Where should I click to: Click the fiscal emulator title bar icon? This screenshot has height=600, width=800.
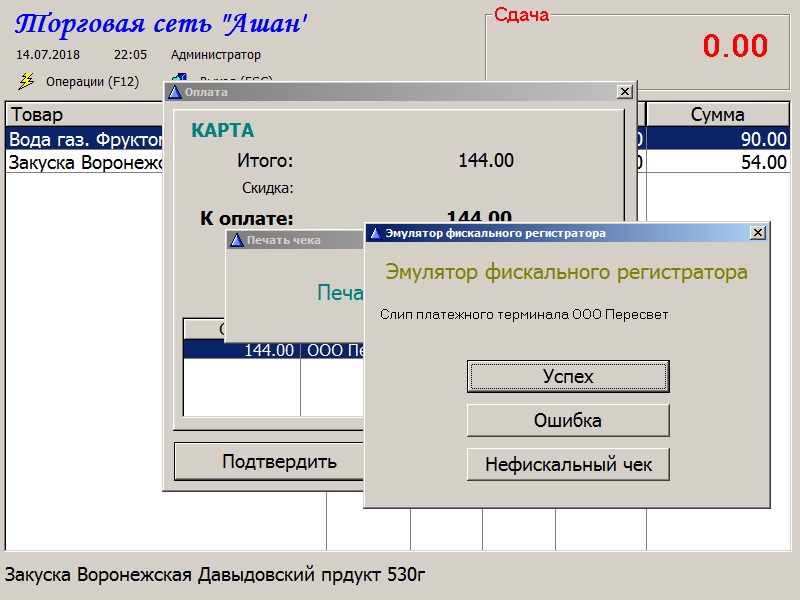pos(375,233)
